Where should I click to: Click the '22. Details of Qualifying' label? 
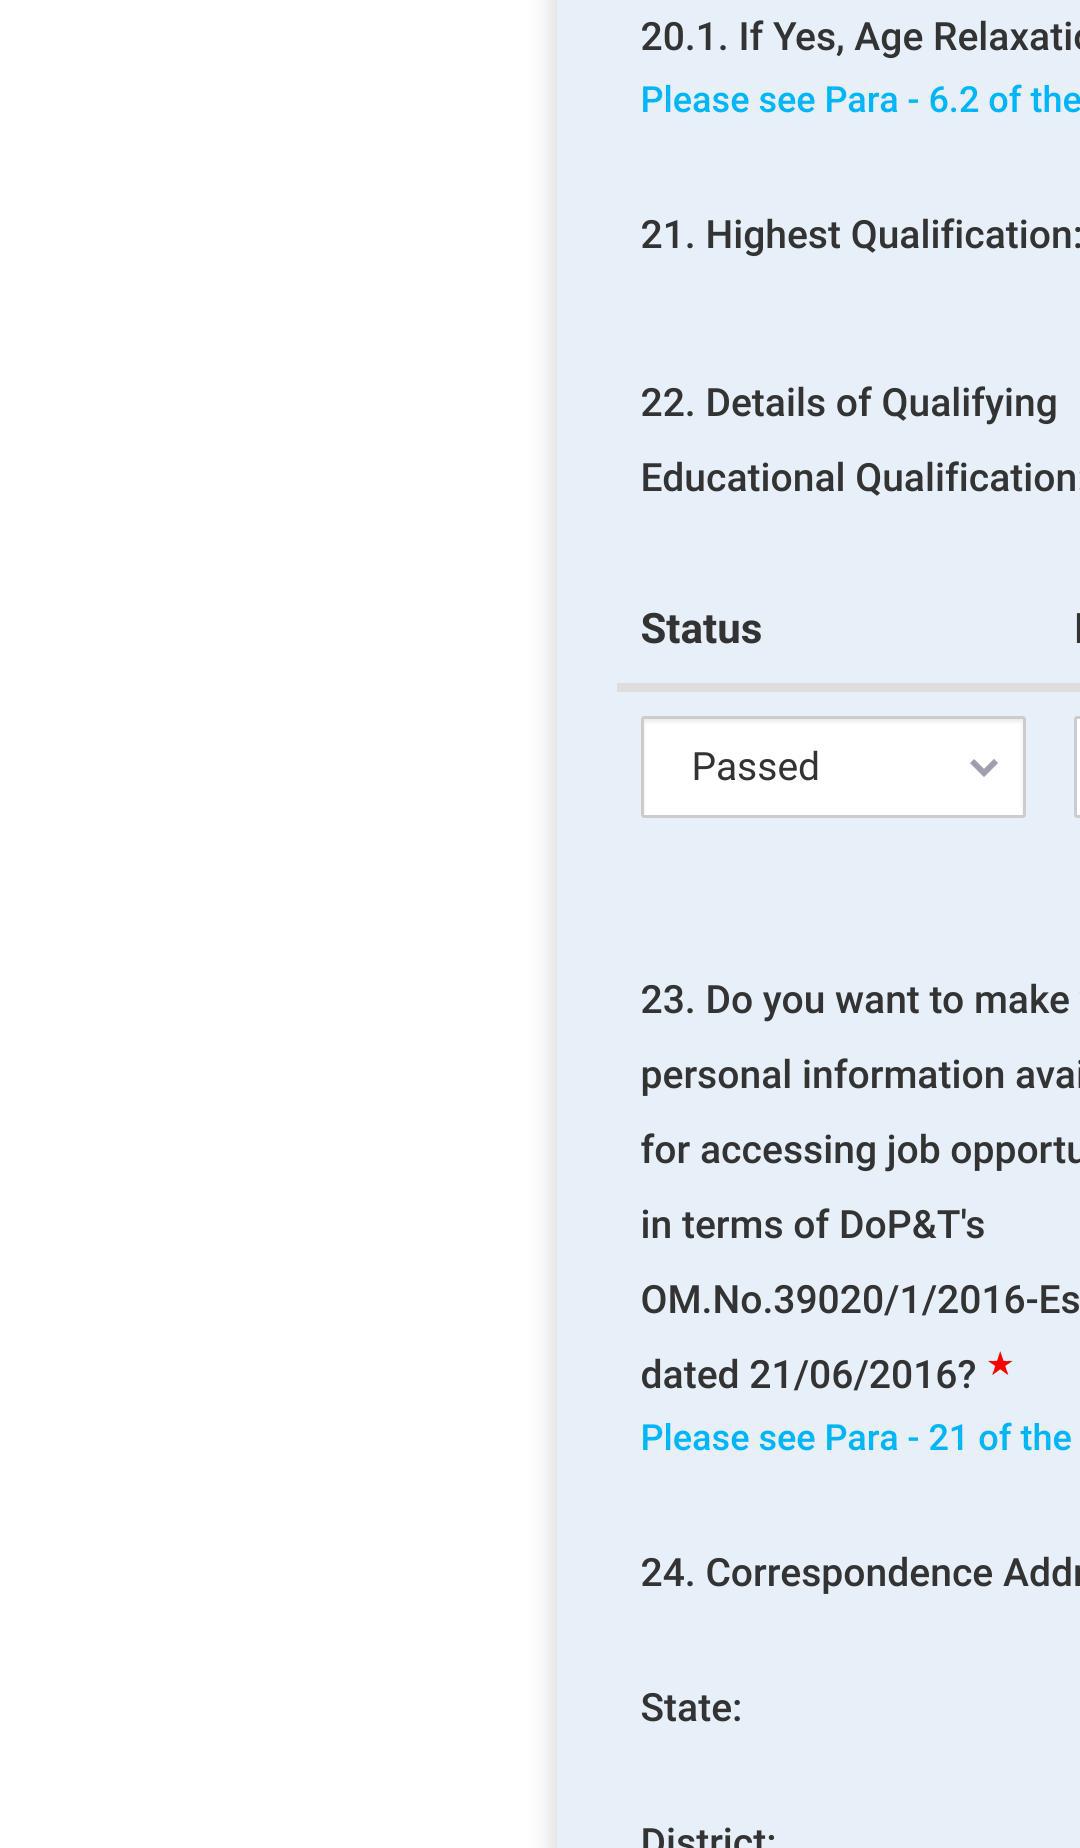[x=849, y=403]
